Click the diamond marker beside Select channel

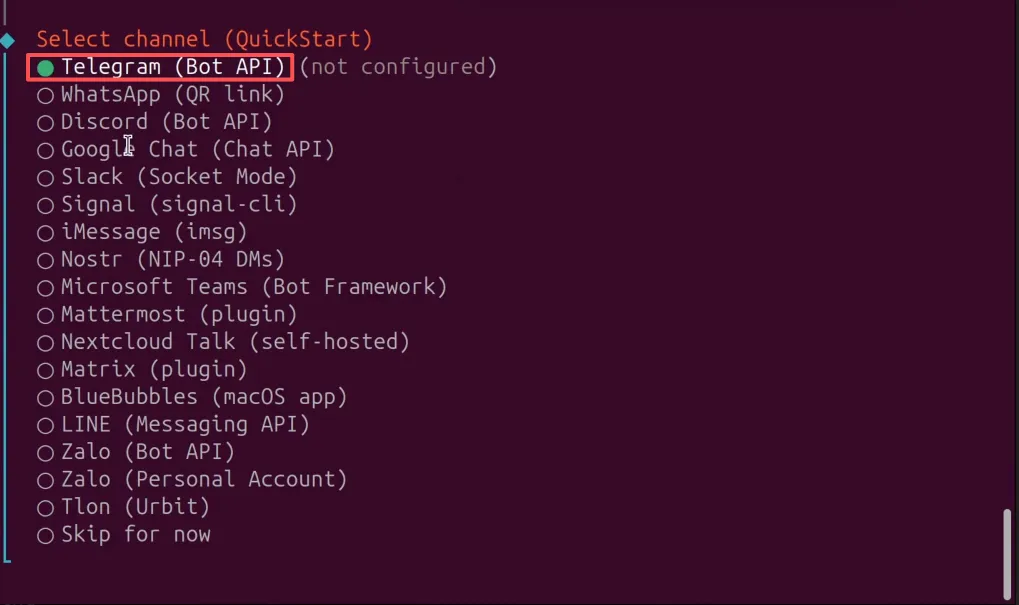pos(8,40)
